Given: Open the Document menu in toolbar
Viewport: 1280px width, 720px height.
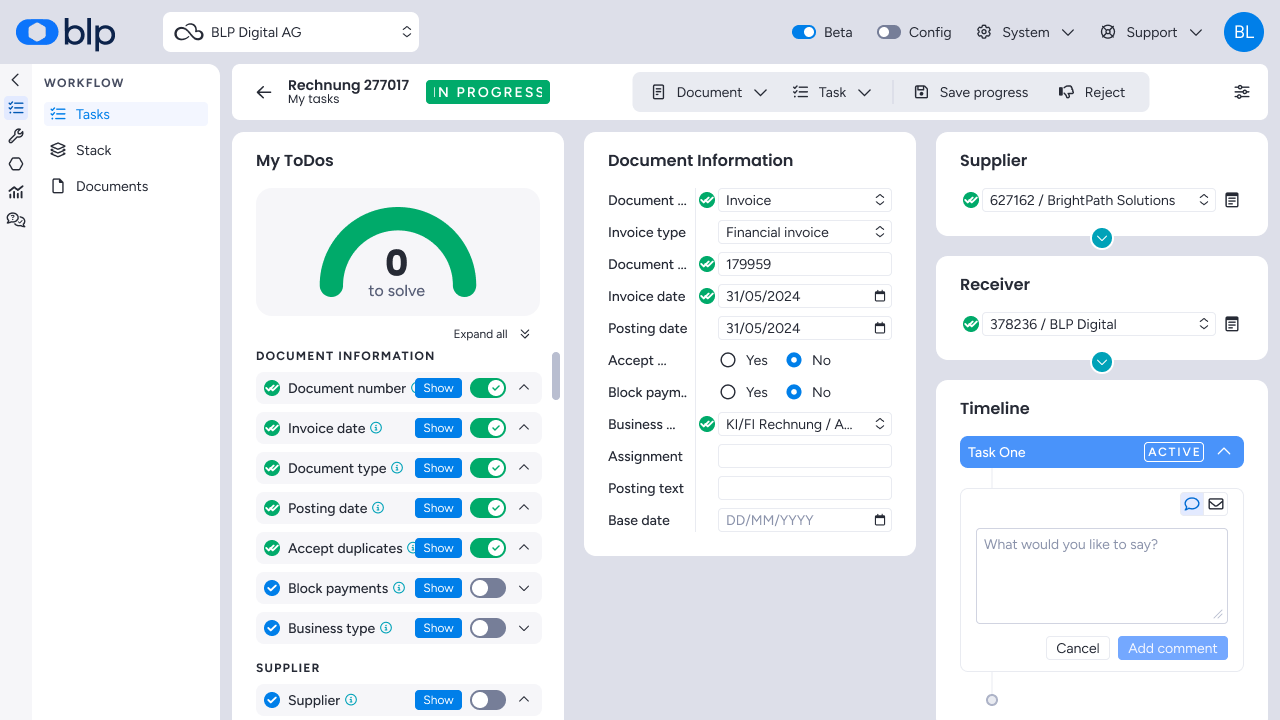Looking at the screenshot, I should click(x=709, y=92).
